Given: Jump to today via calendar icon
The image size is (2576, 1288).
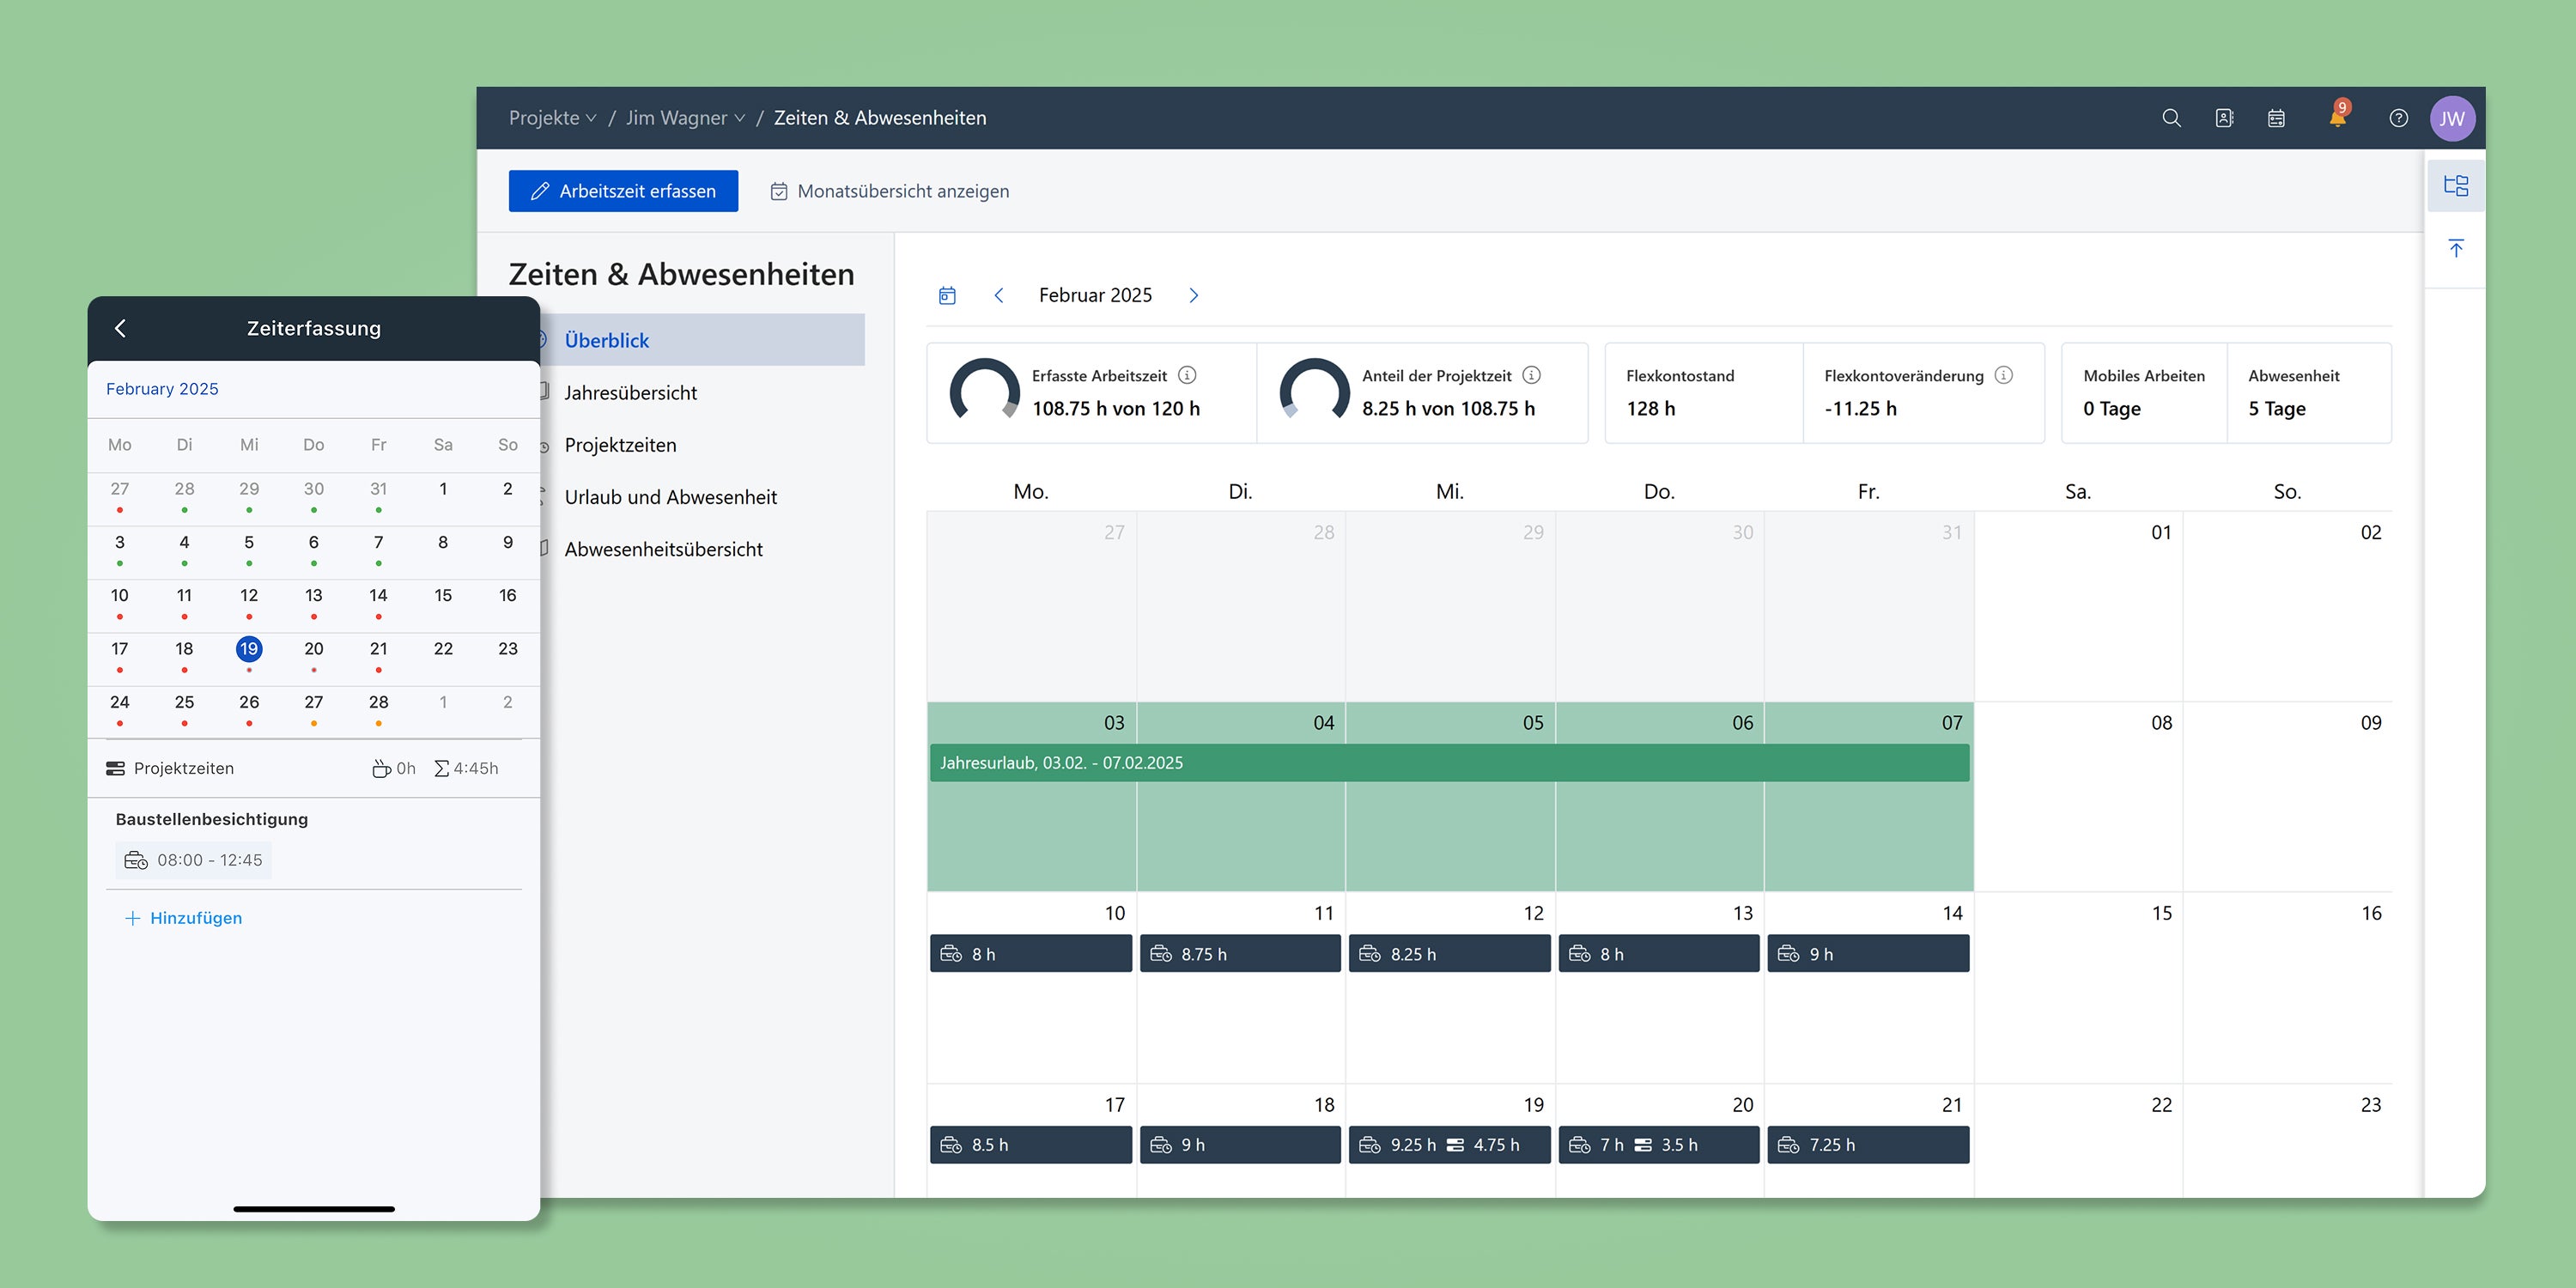Looking at the screenshot, I should pos(947,295).
